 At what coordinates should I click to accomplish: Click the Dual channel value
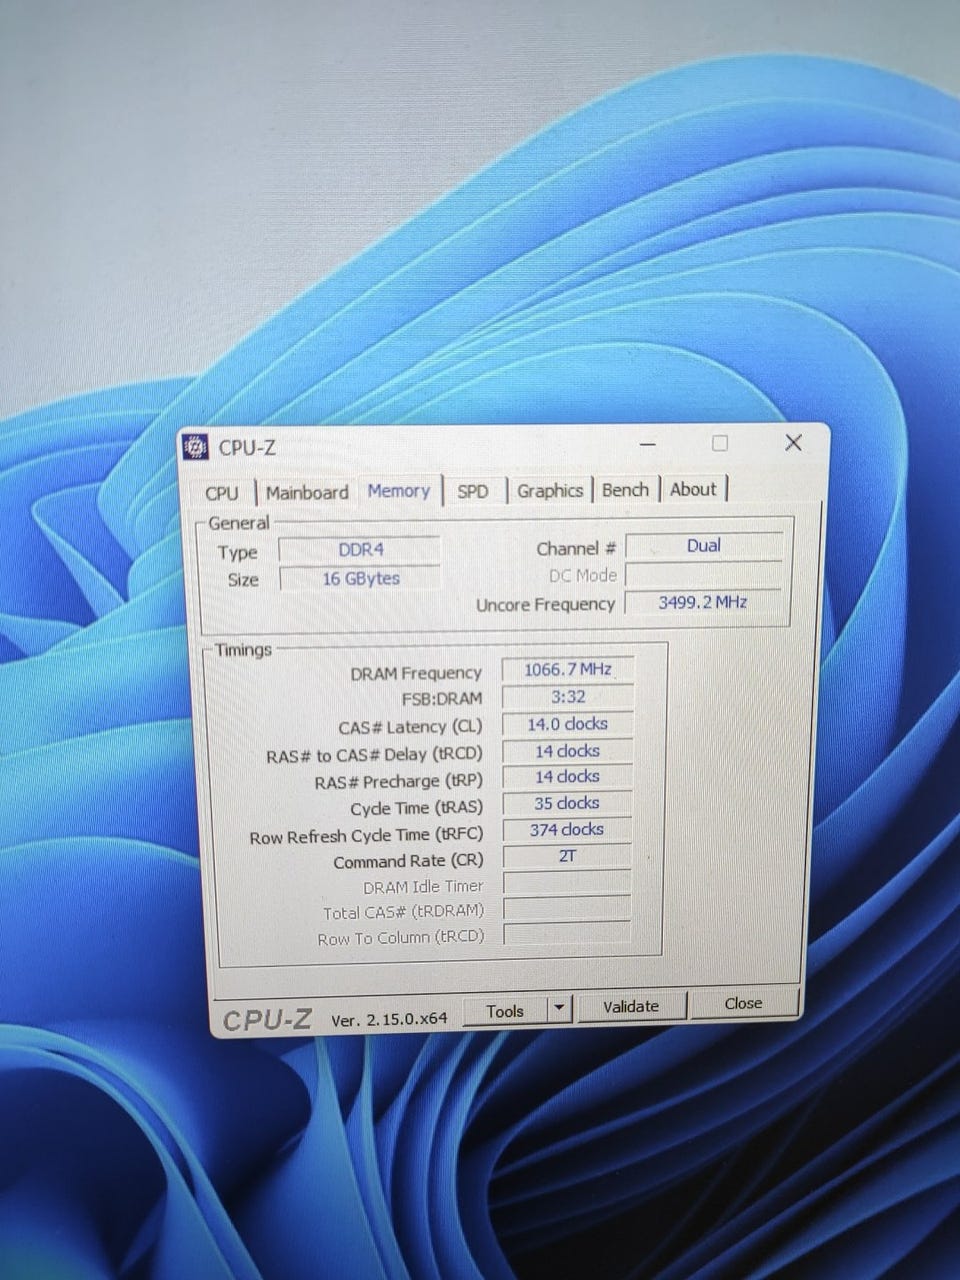click(704, 546)
